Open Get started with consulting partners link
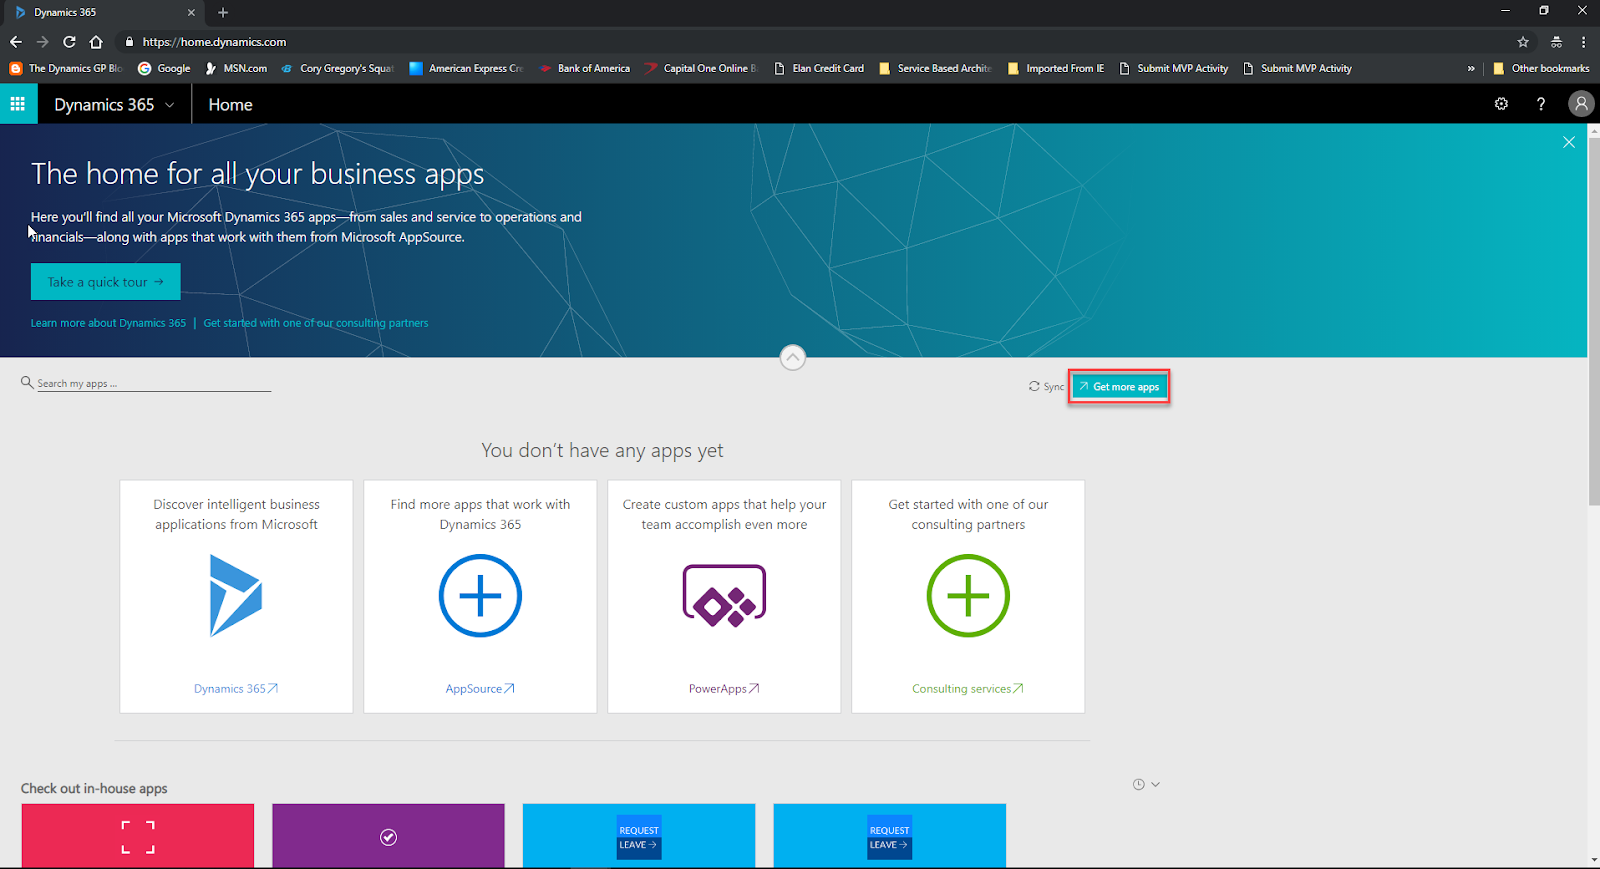Screen dimensions: 1600x869 (x=316, y=323)
